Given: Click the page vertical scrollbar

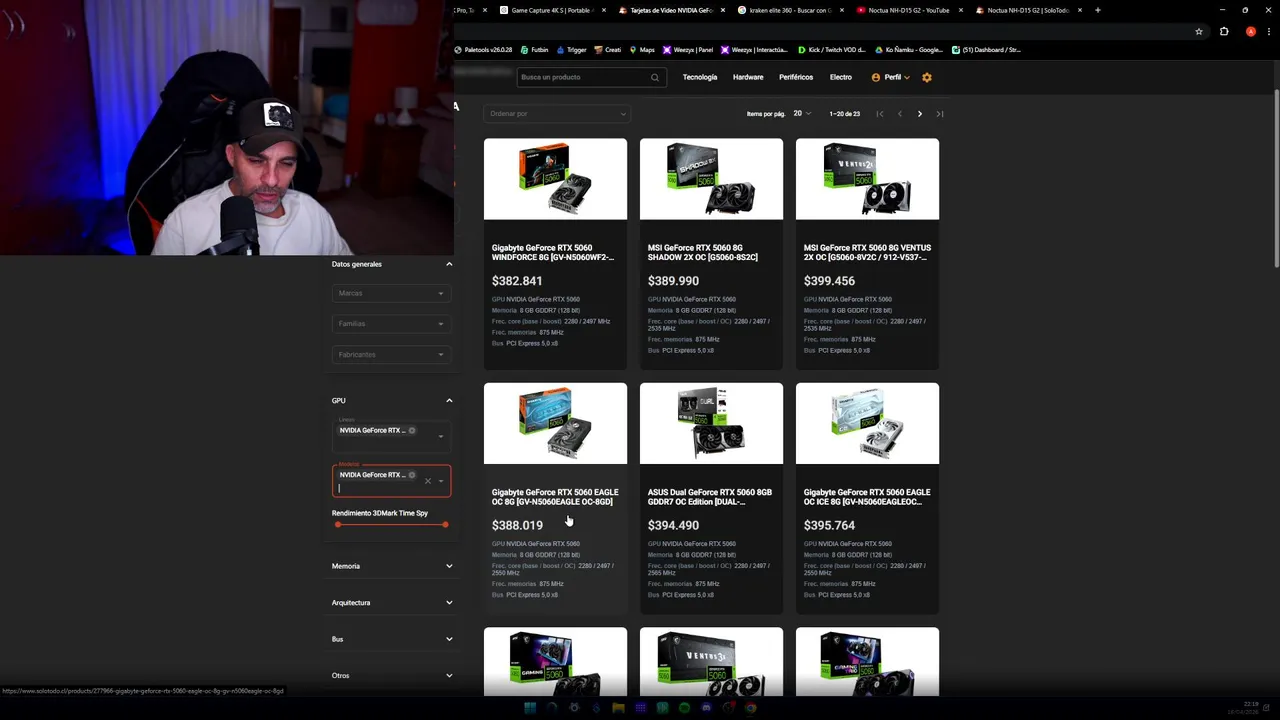Looking at the screenshot, I should [x=1276, y=180].
